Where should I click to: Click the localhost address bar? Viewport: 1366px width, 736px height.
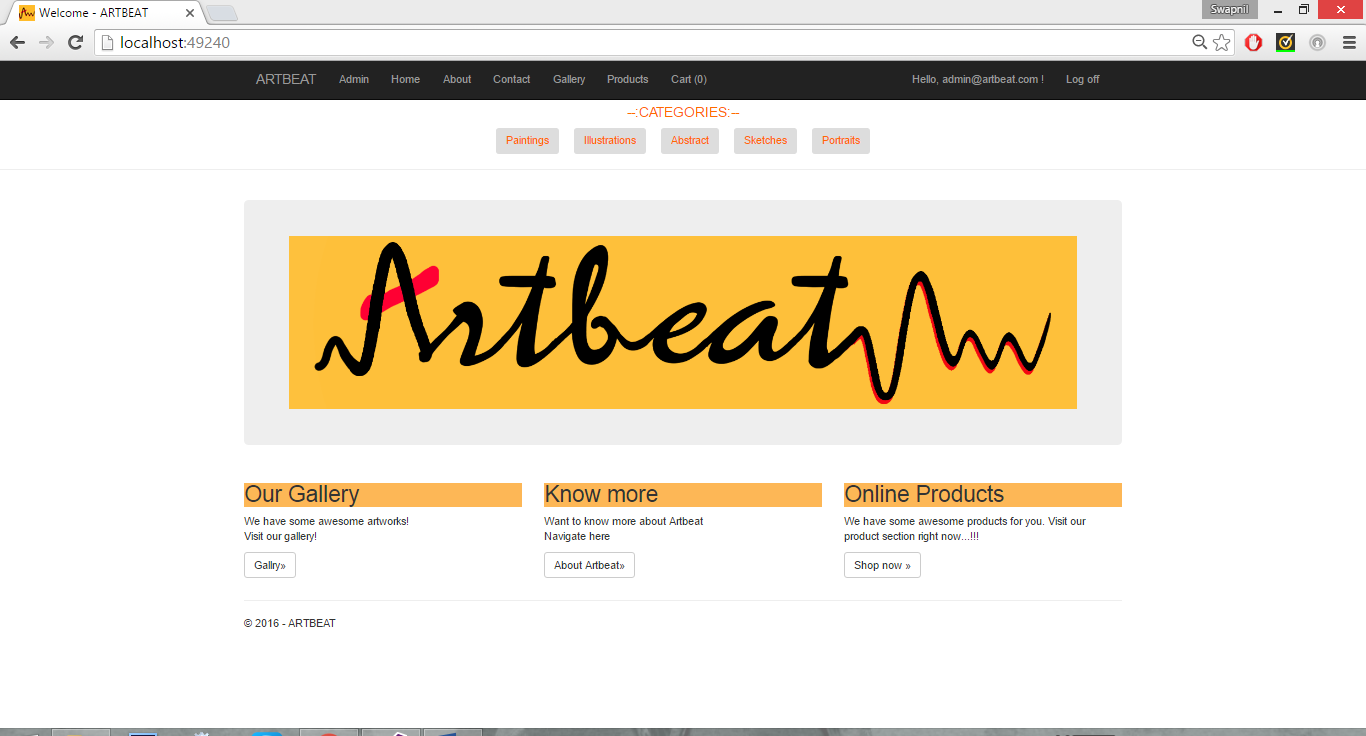[400, 42]
